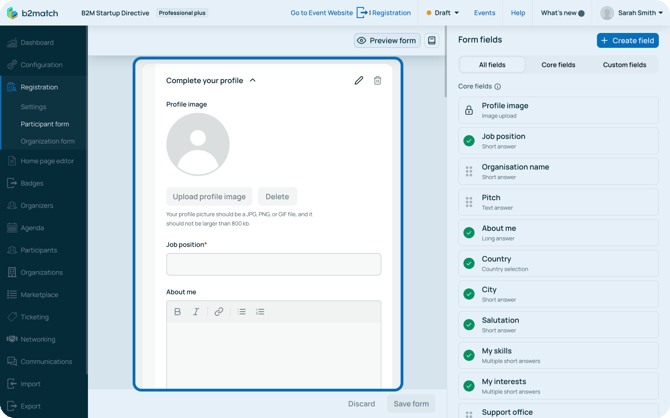670x418 pixels.
Task: Click the pencil edit icon for profile section
Action: [x=359, y=80]
